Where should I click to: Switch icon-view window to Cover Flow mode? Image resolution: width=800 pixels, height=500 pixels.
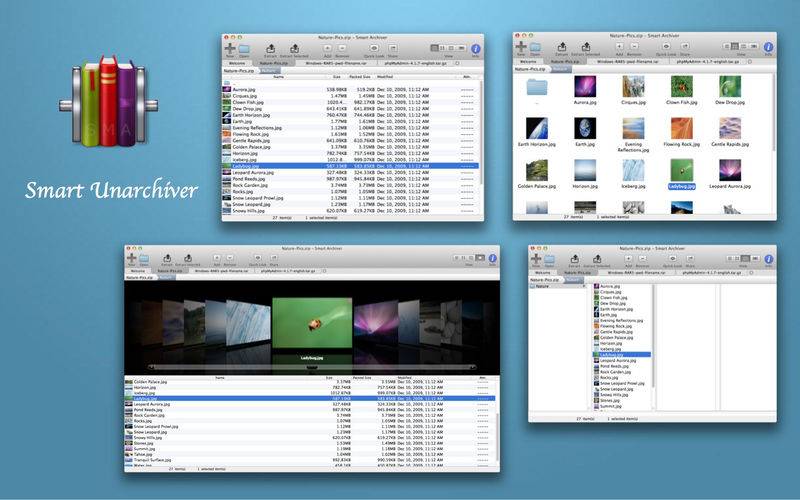pyautogui.click(x=753, y=46)
